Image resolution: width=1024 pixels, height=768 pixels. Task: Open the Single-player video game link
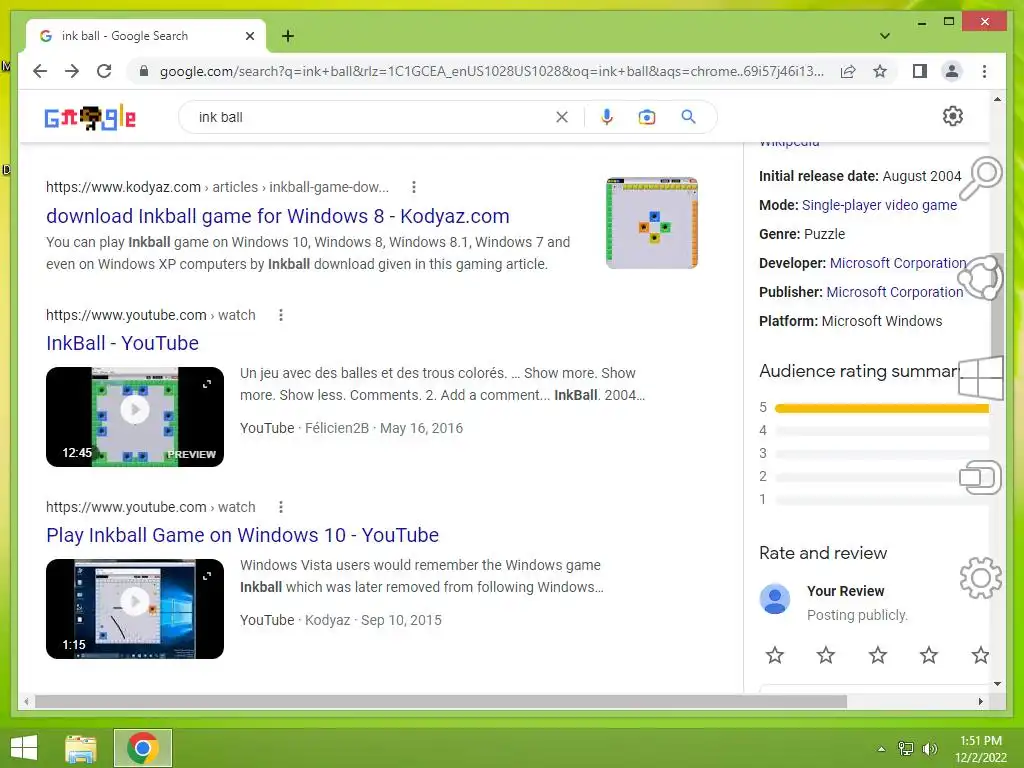pyautogui.click(x=879, y=205)
